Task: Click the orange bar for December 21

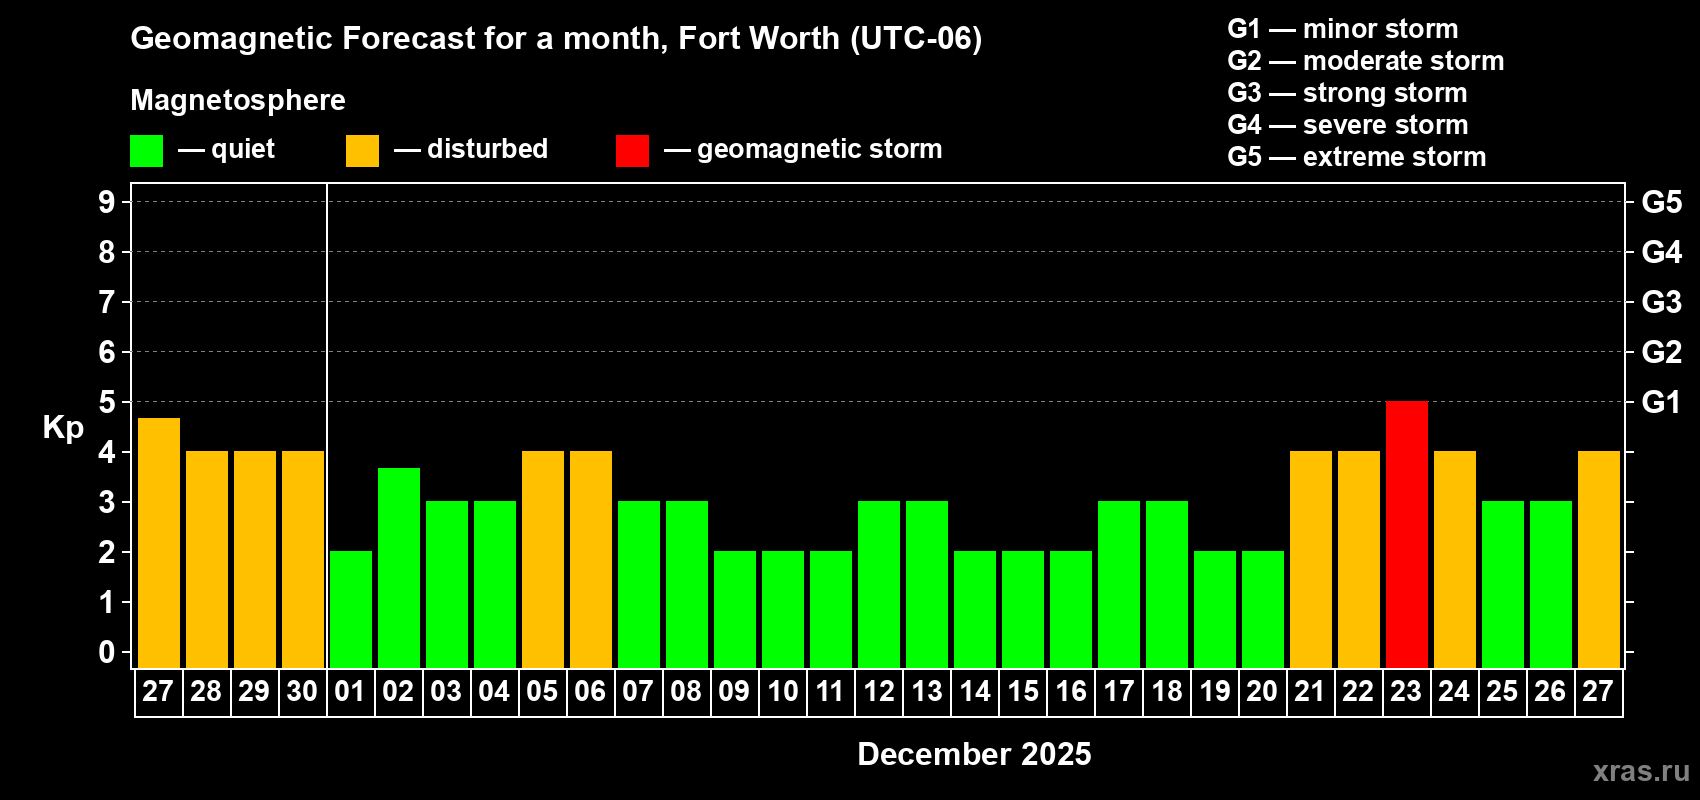Action: [x=1310, y=560]
